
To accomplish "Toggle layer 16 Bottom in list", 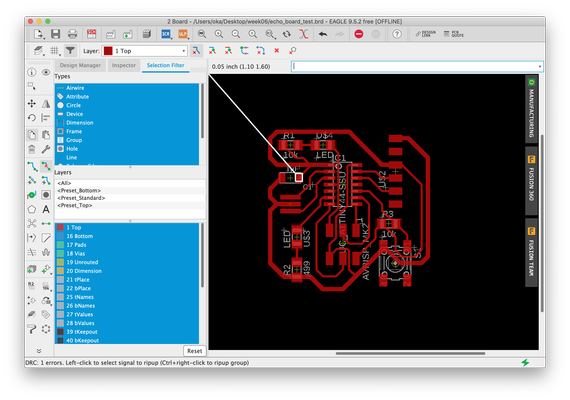I will pyautogui.click(x=127, y=236).
